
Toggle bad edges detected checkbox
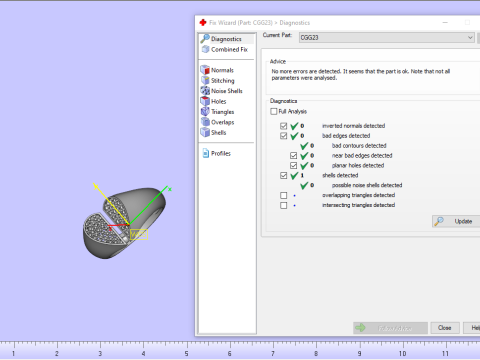(284, 136)
